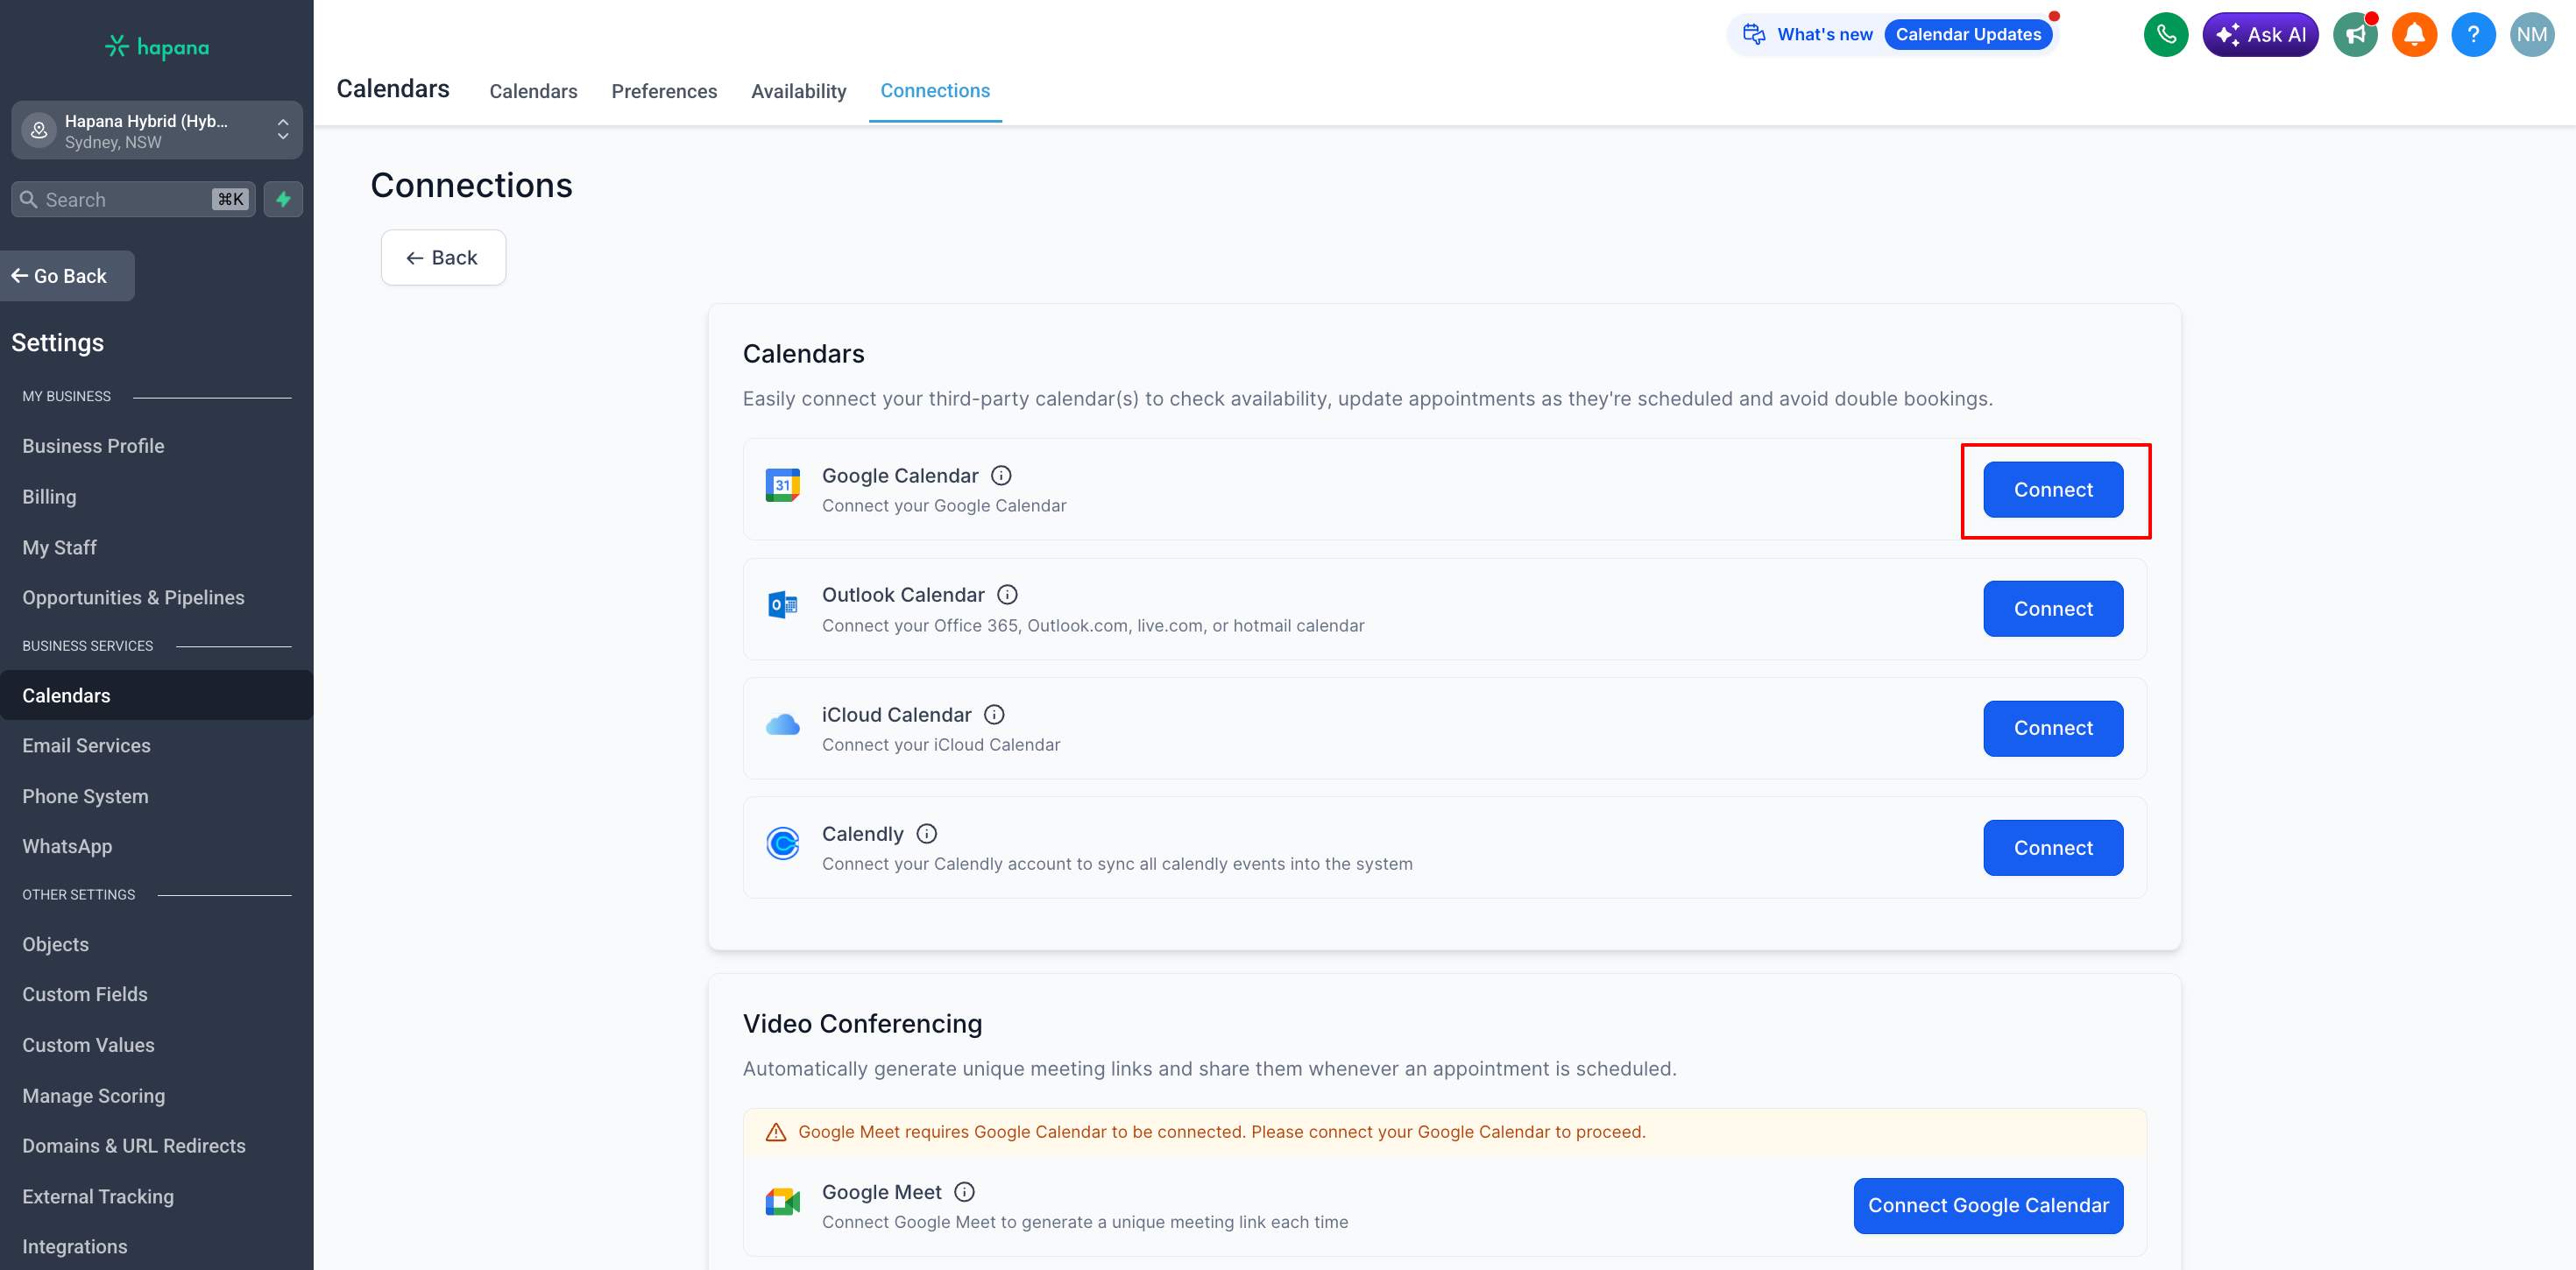Click the Google Meet info icon
This screenshot has width=2576, height=1270.
coord(964,1192)
